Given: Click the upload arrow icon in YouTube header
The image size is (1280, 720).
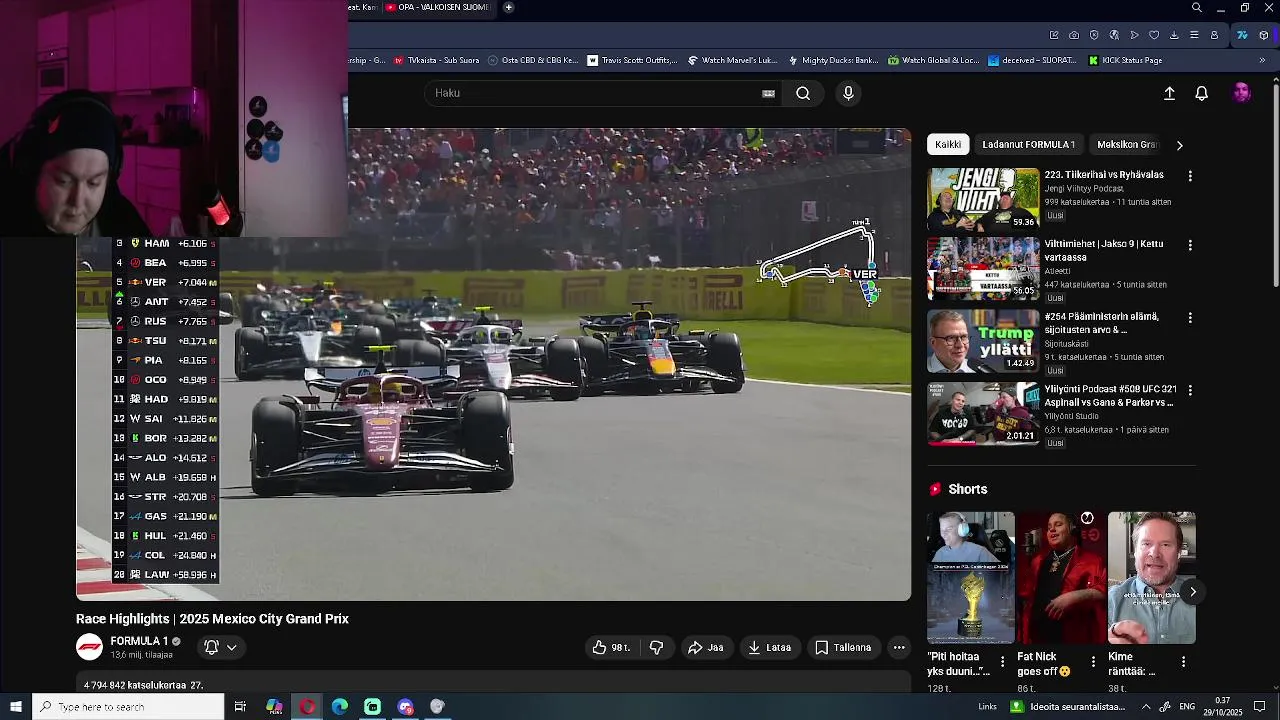Looking at the screenshot, I should click(1169, 93).
